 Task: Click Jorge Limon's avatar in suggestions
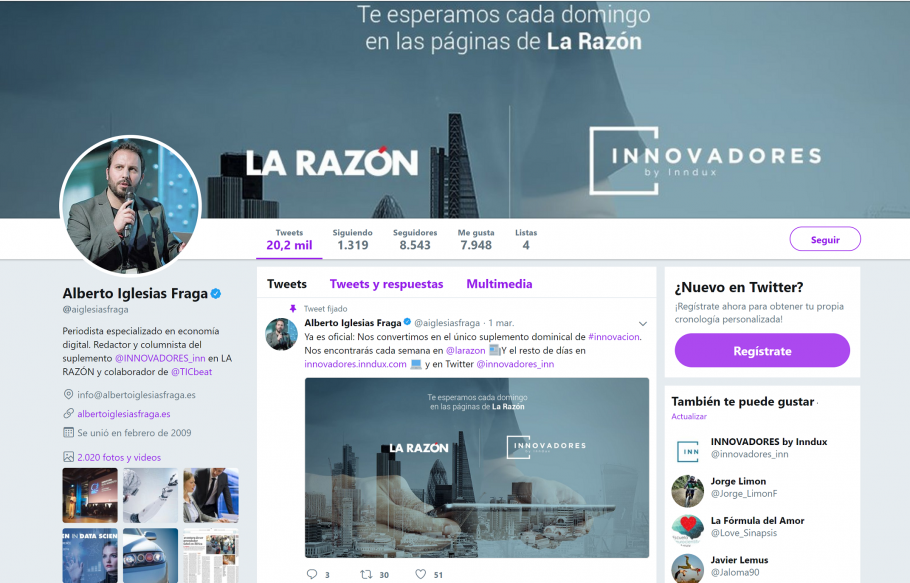tap(688, 491)
